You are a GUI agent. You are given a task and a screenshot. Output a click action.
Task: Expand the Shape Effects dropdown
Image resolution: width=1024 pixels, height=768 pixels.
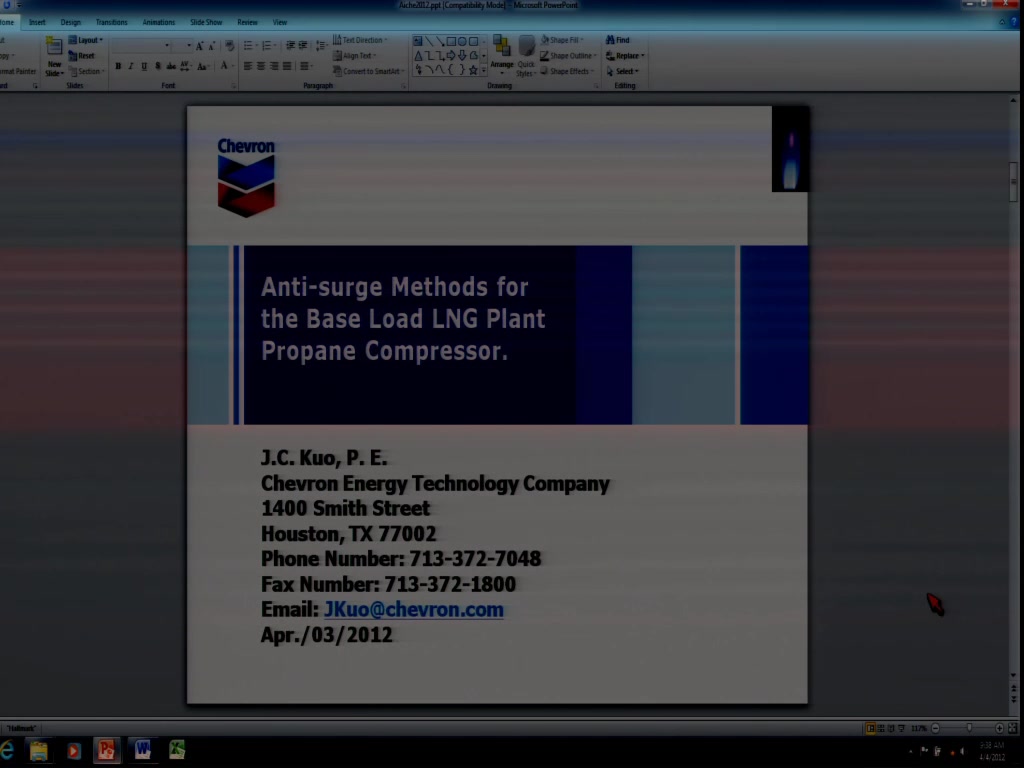point(567,71)
